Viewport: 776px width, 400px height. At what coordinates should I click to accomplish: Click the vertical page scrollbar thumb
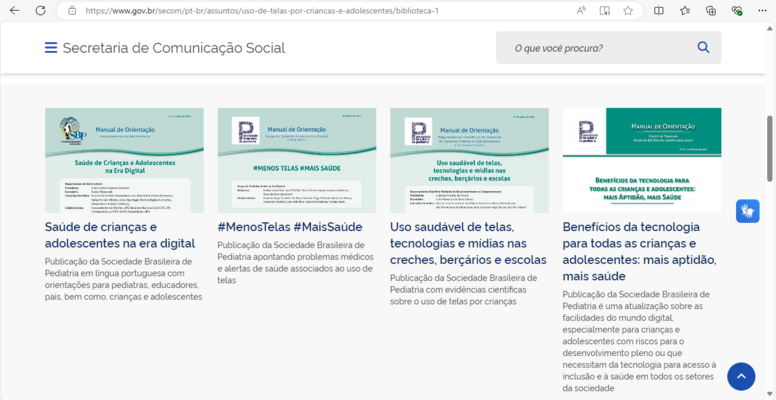(770, 149)
